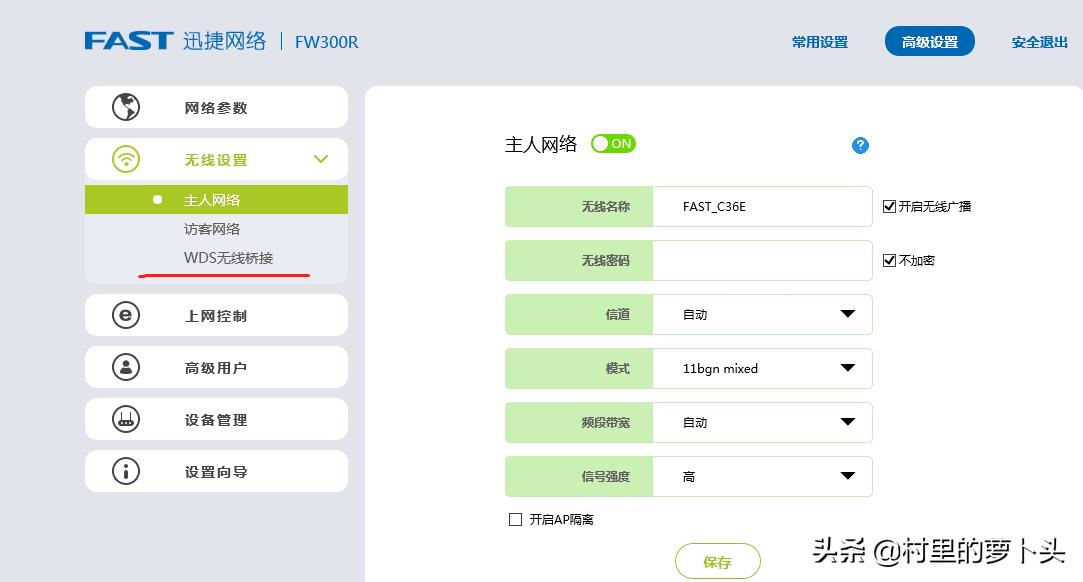The width and height of the screenshot is (1083, 582).
Task: Click the 上网控制 sidebar icon
Action: click(x=124, y=314)
